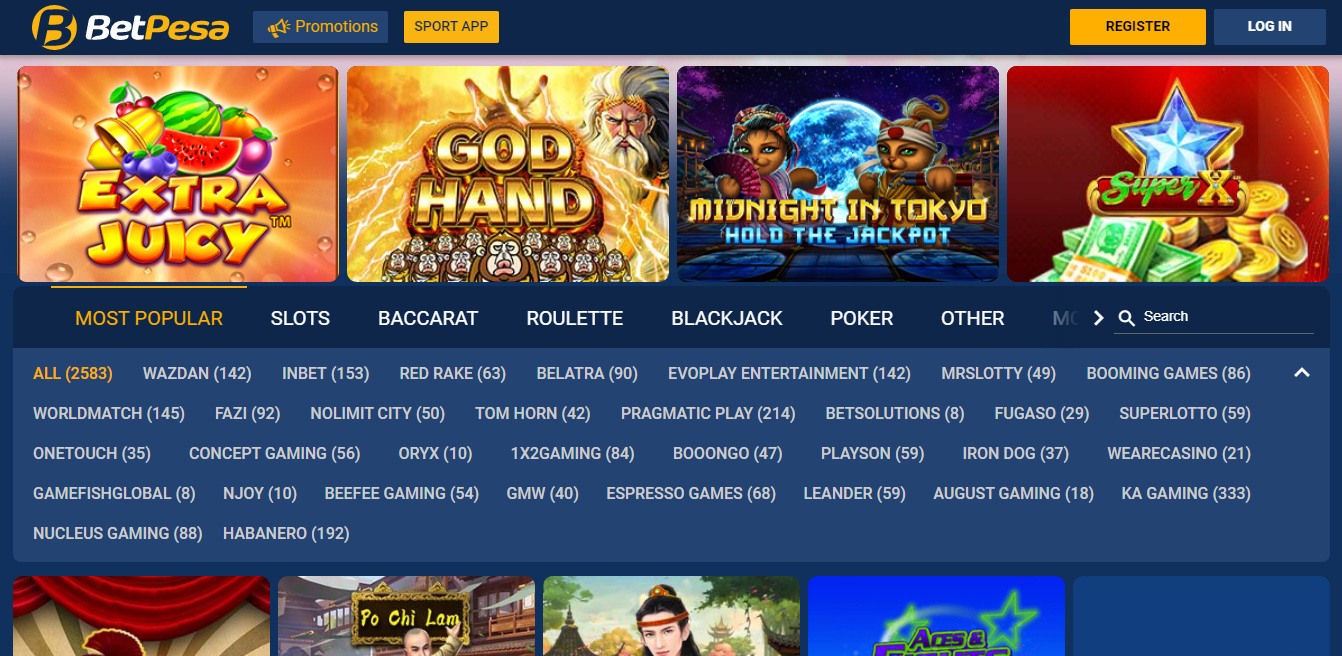Open the Blackjack category tab
The width and height of the screenshot is (1342, 656).
[x=727, y=318]
